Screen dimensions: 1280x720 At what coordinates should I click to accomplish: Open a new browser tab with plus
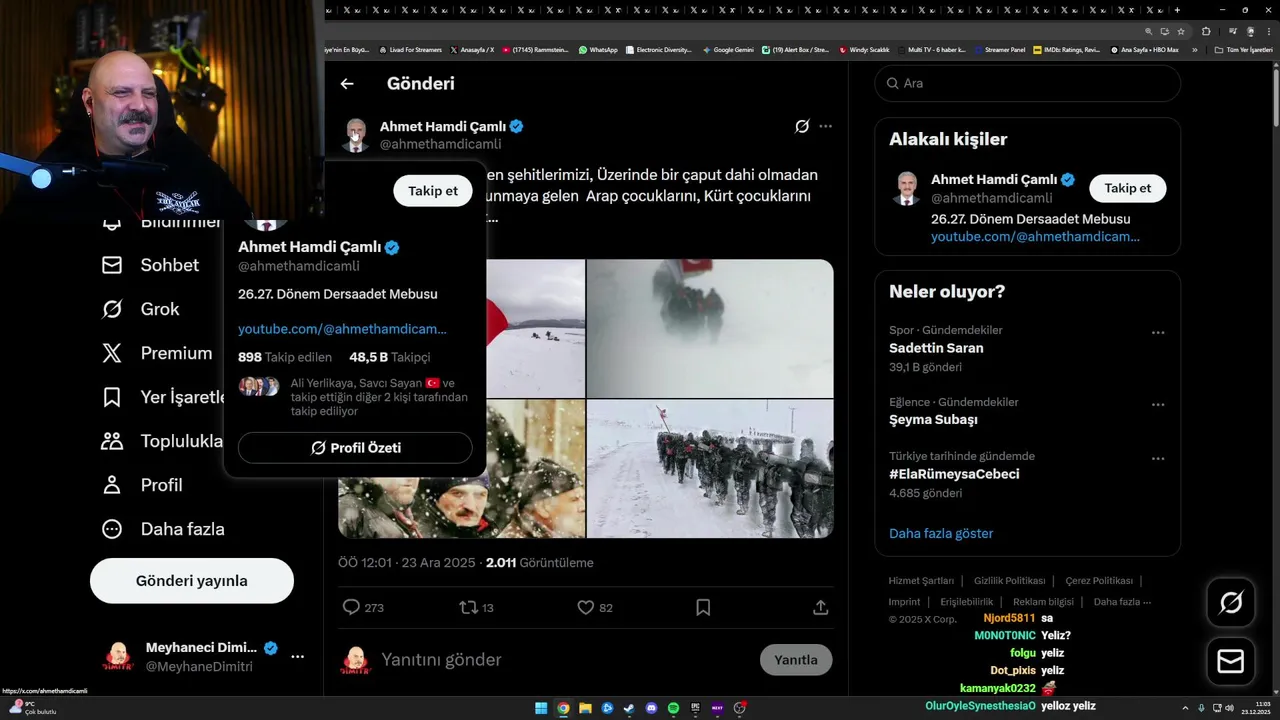click(1179, 9)
